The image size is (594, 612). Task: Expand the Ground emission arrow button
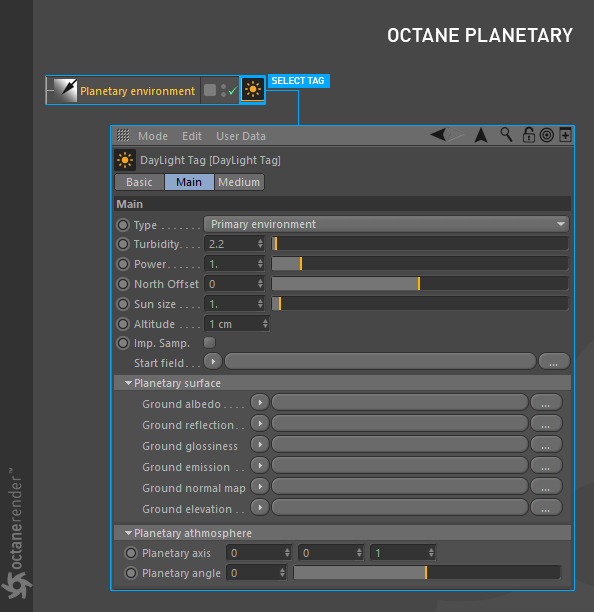[x=260, y=465]
